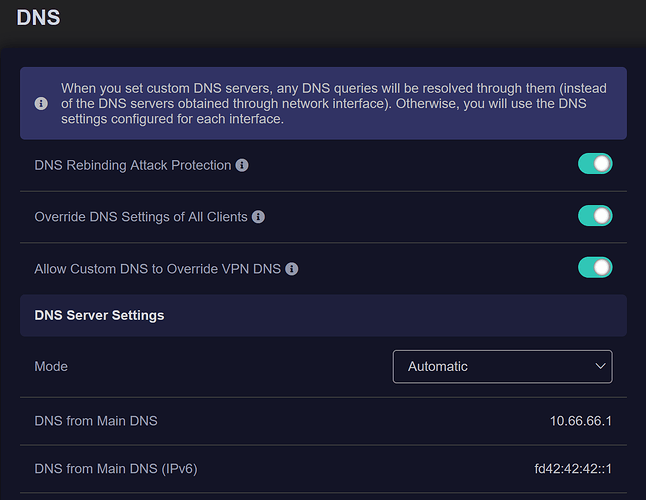Click info icon next to Override DNS Settings

(x=258, y=217)
